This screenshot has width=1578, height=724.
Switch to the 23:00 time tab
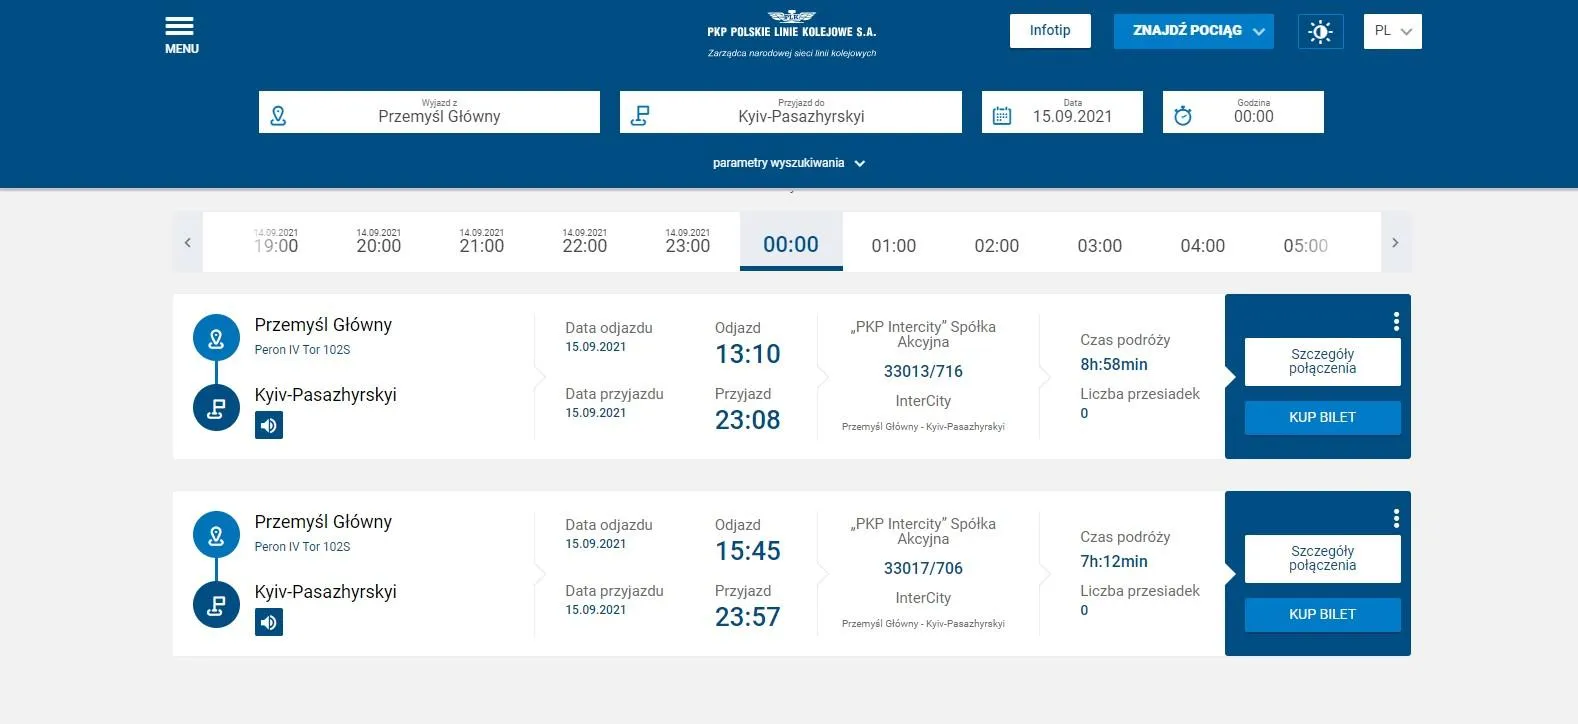[688, 243]
